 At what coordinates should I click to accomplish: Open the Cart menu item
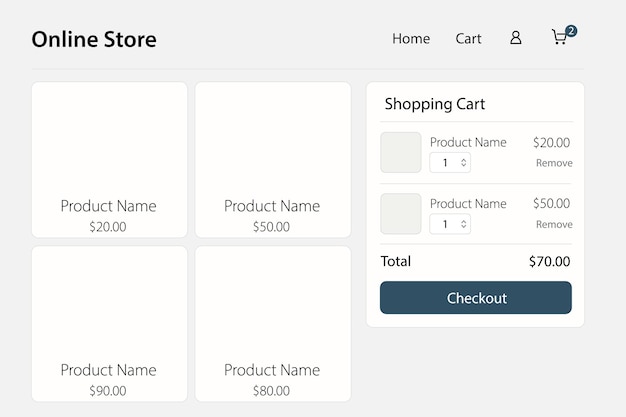pos(468,39)
